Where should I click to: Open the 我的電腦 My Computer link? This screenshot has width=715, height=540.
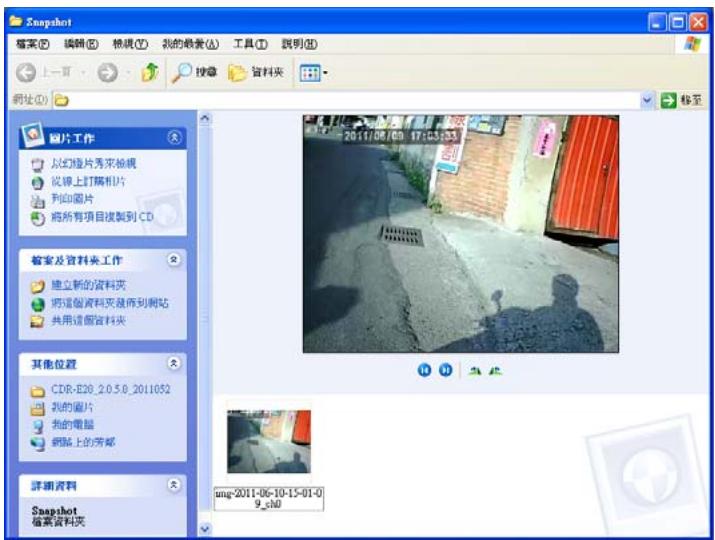[72, 425]
